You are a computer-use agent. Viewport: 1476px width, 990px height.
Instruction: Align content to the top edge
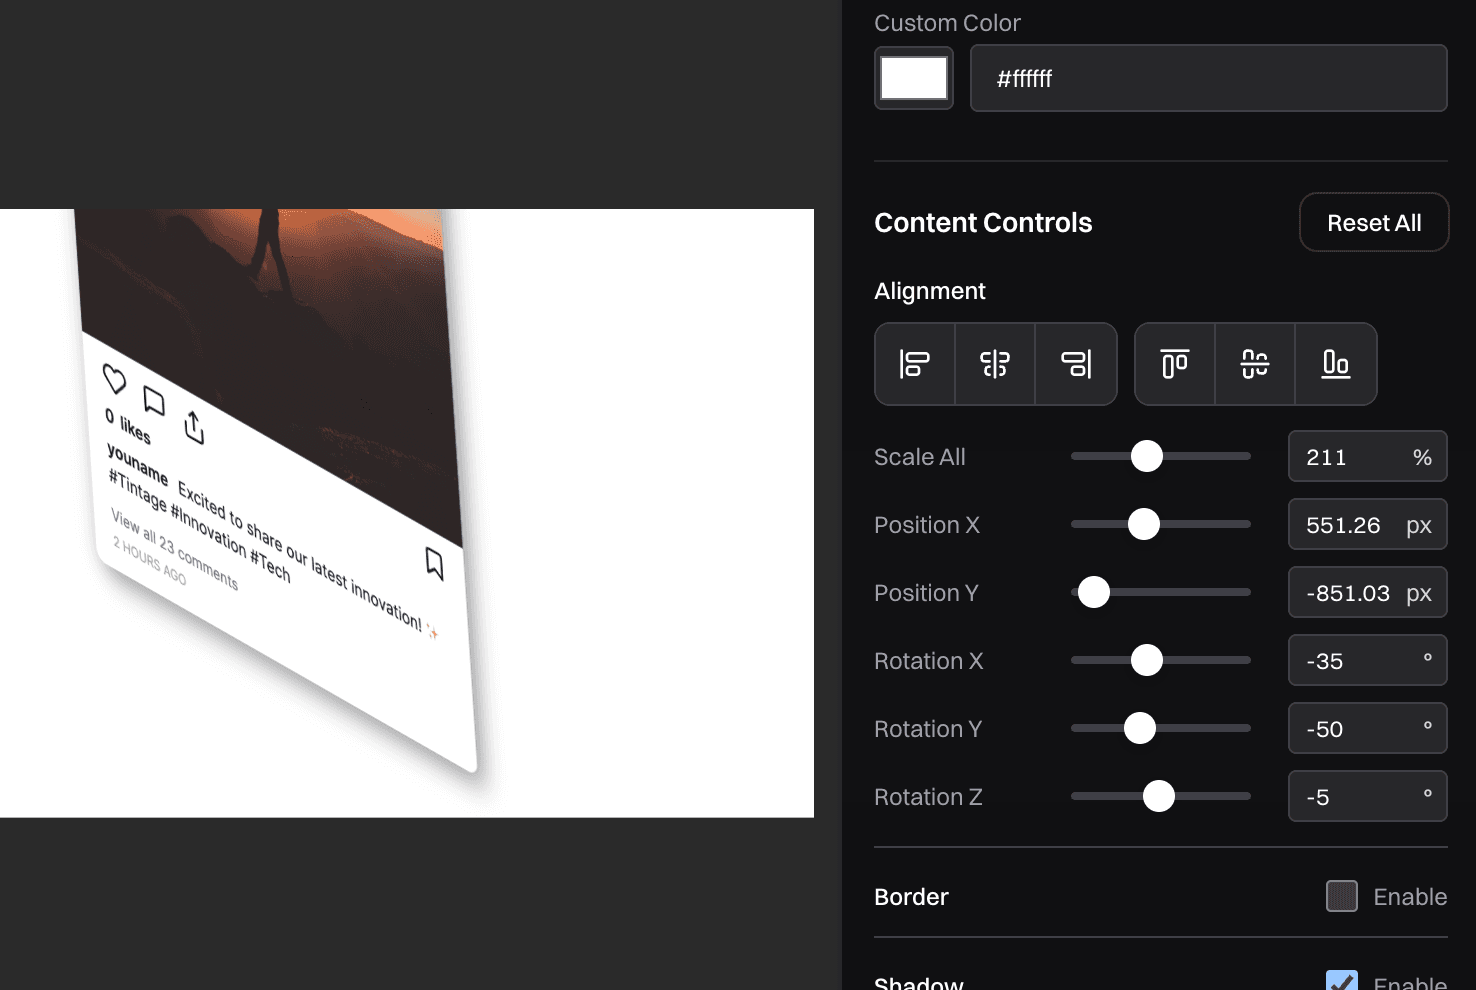pyautogui.click(x=1175, y=364)
